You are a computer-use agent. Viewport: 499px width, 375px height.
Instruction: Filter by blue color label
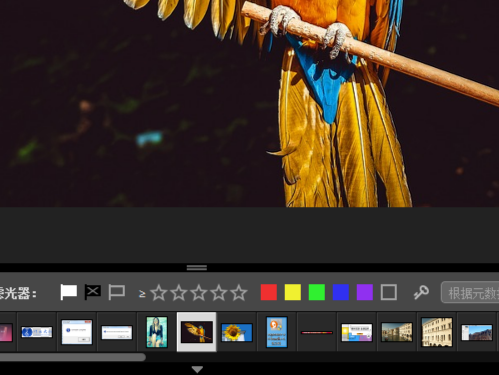341,292
